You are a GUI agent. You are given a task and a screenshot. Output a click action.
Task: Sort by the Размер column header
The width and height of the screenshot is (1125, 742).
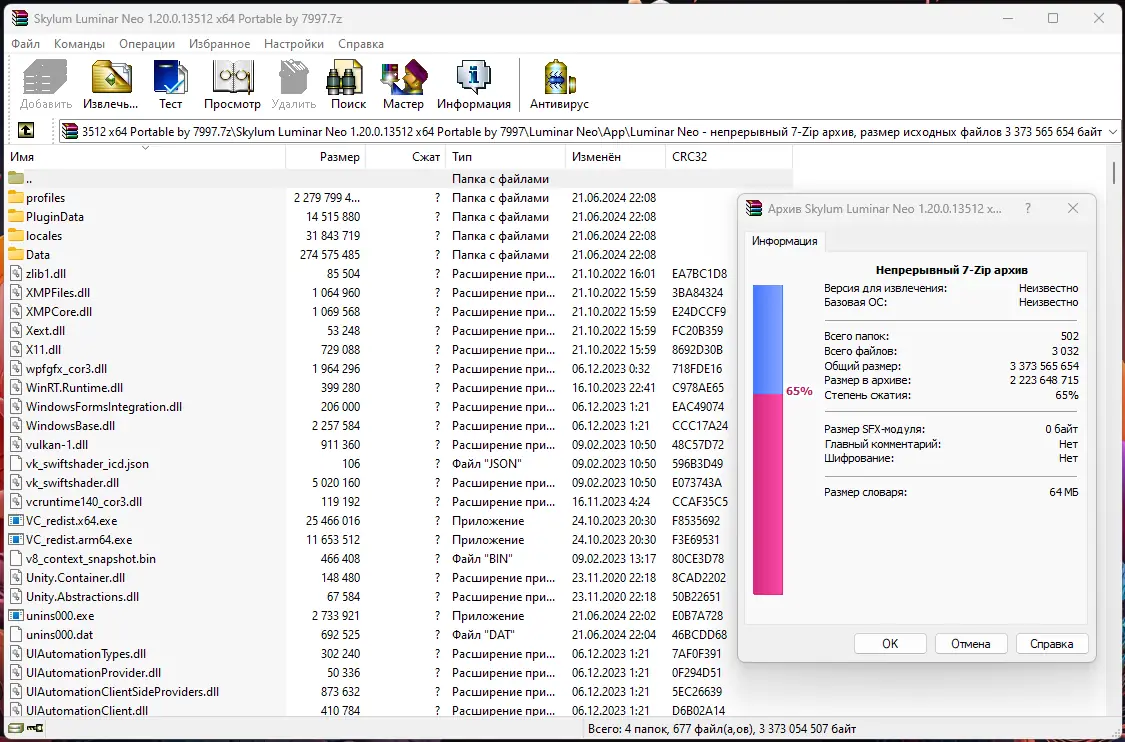[x=326, y=156]
